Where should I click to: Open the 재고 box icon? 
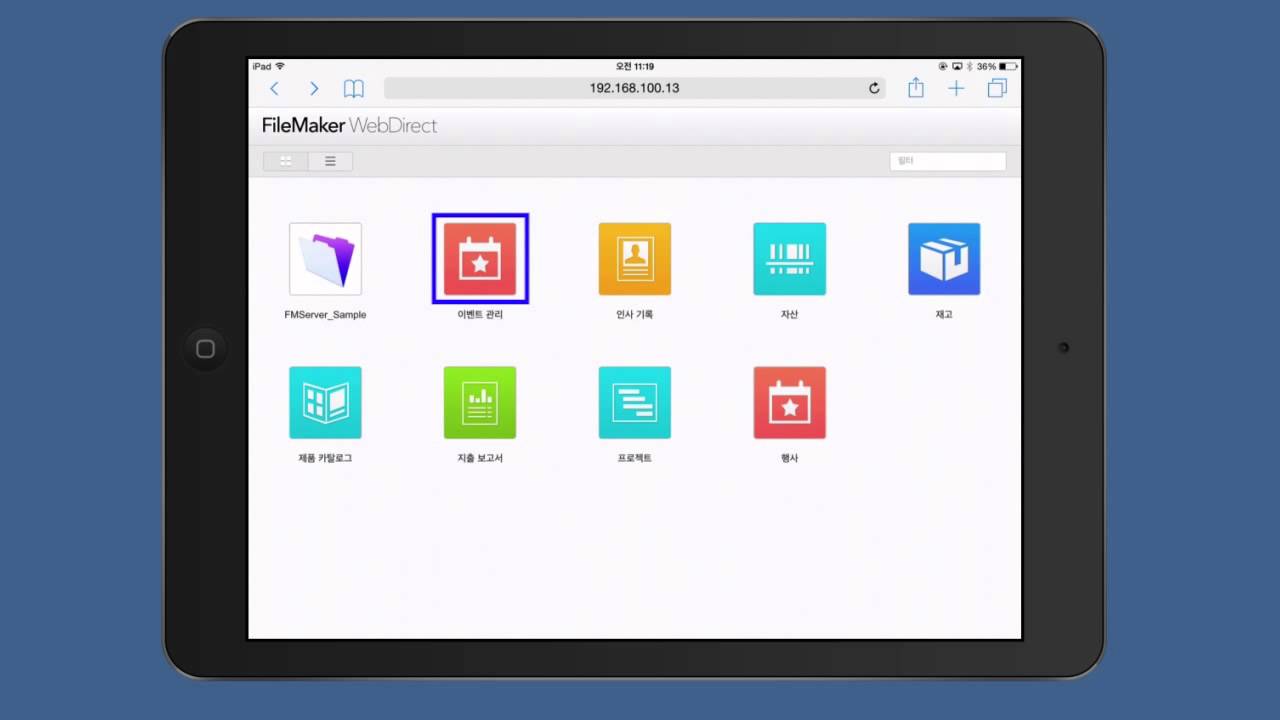click(x=944, y=259)
